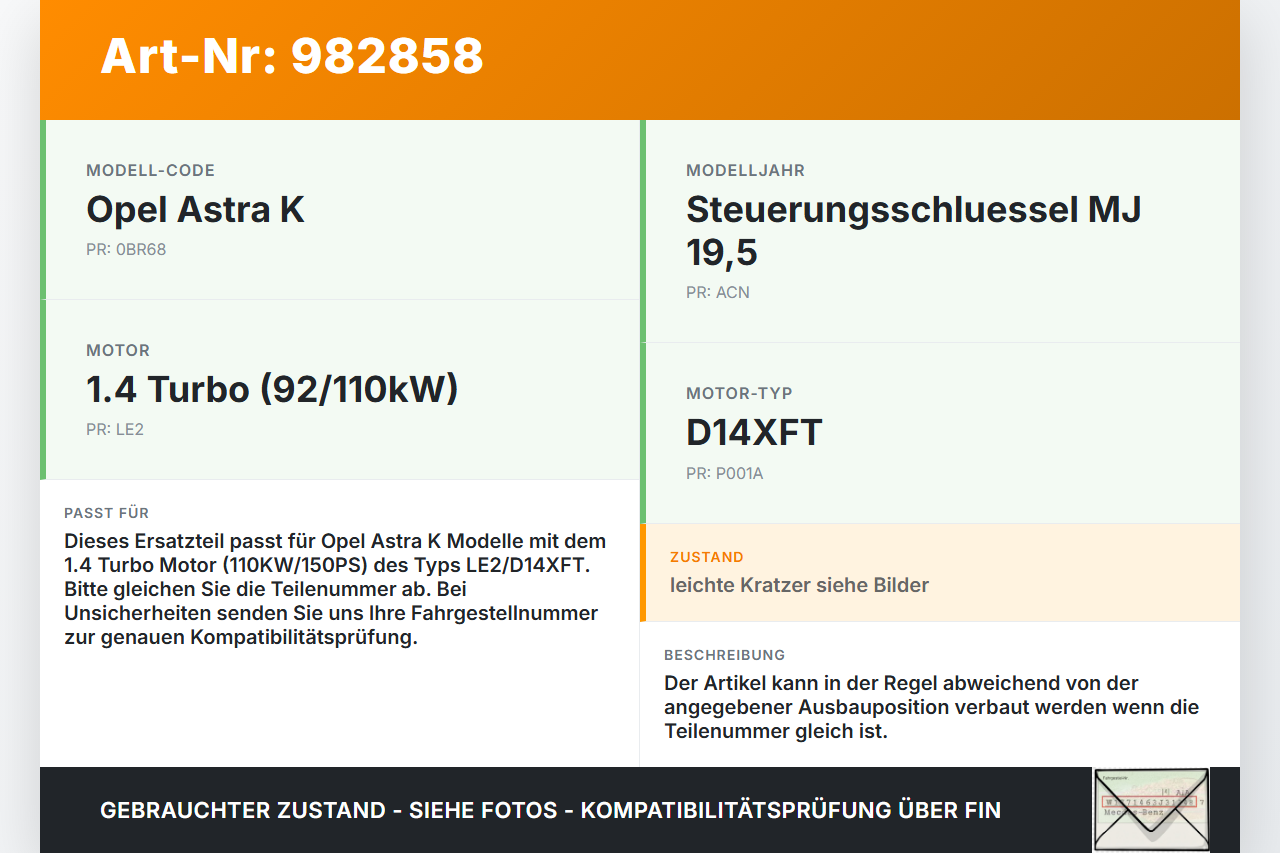Switch to the Motor card 1.4 Turbo

(x=272, y=389)
